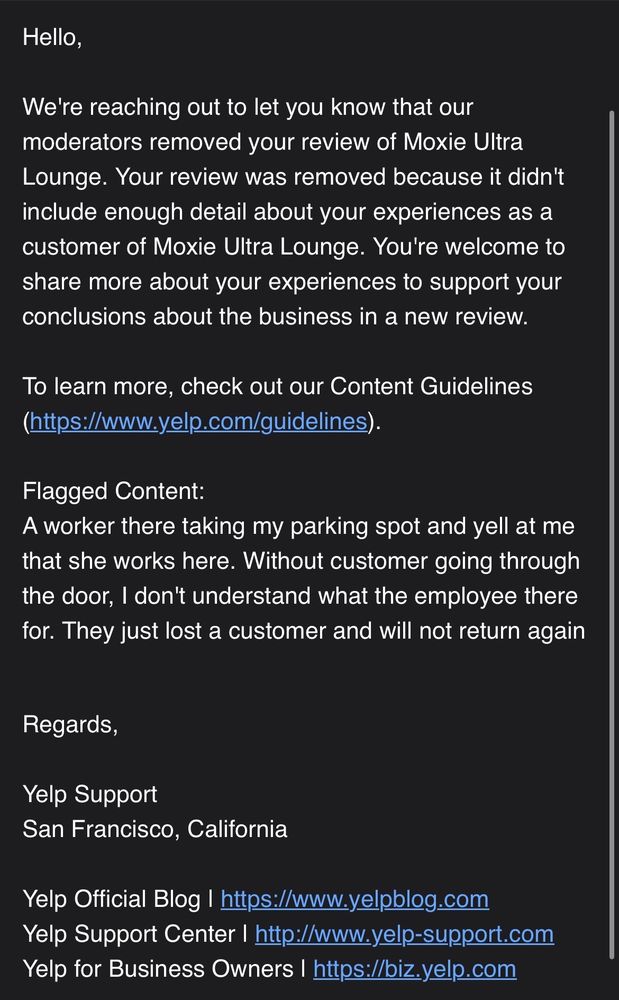Click the "Yelp Support Center" label

click(130, 934)
